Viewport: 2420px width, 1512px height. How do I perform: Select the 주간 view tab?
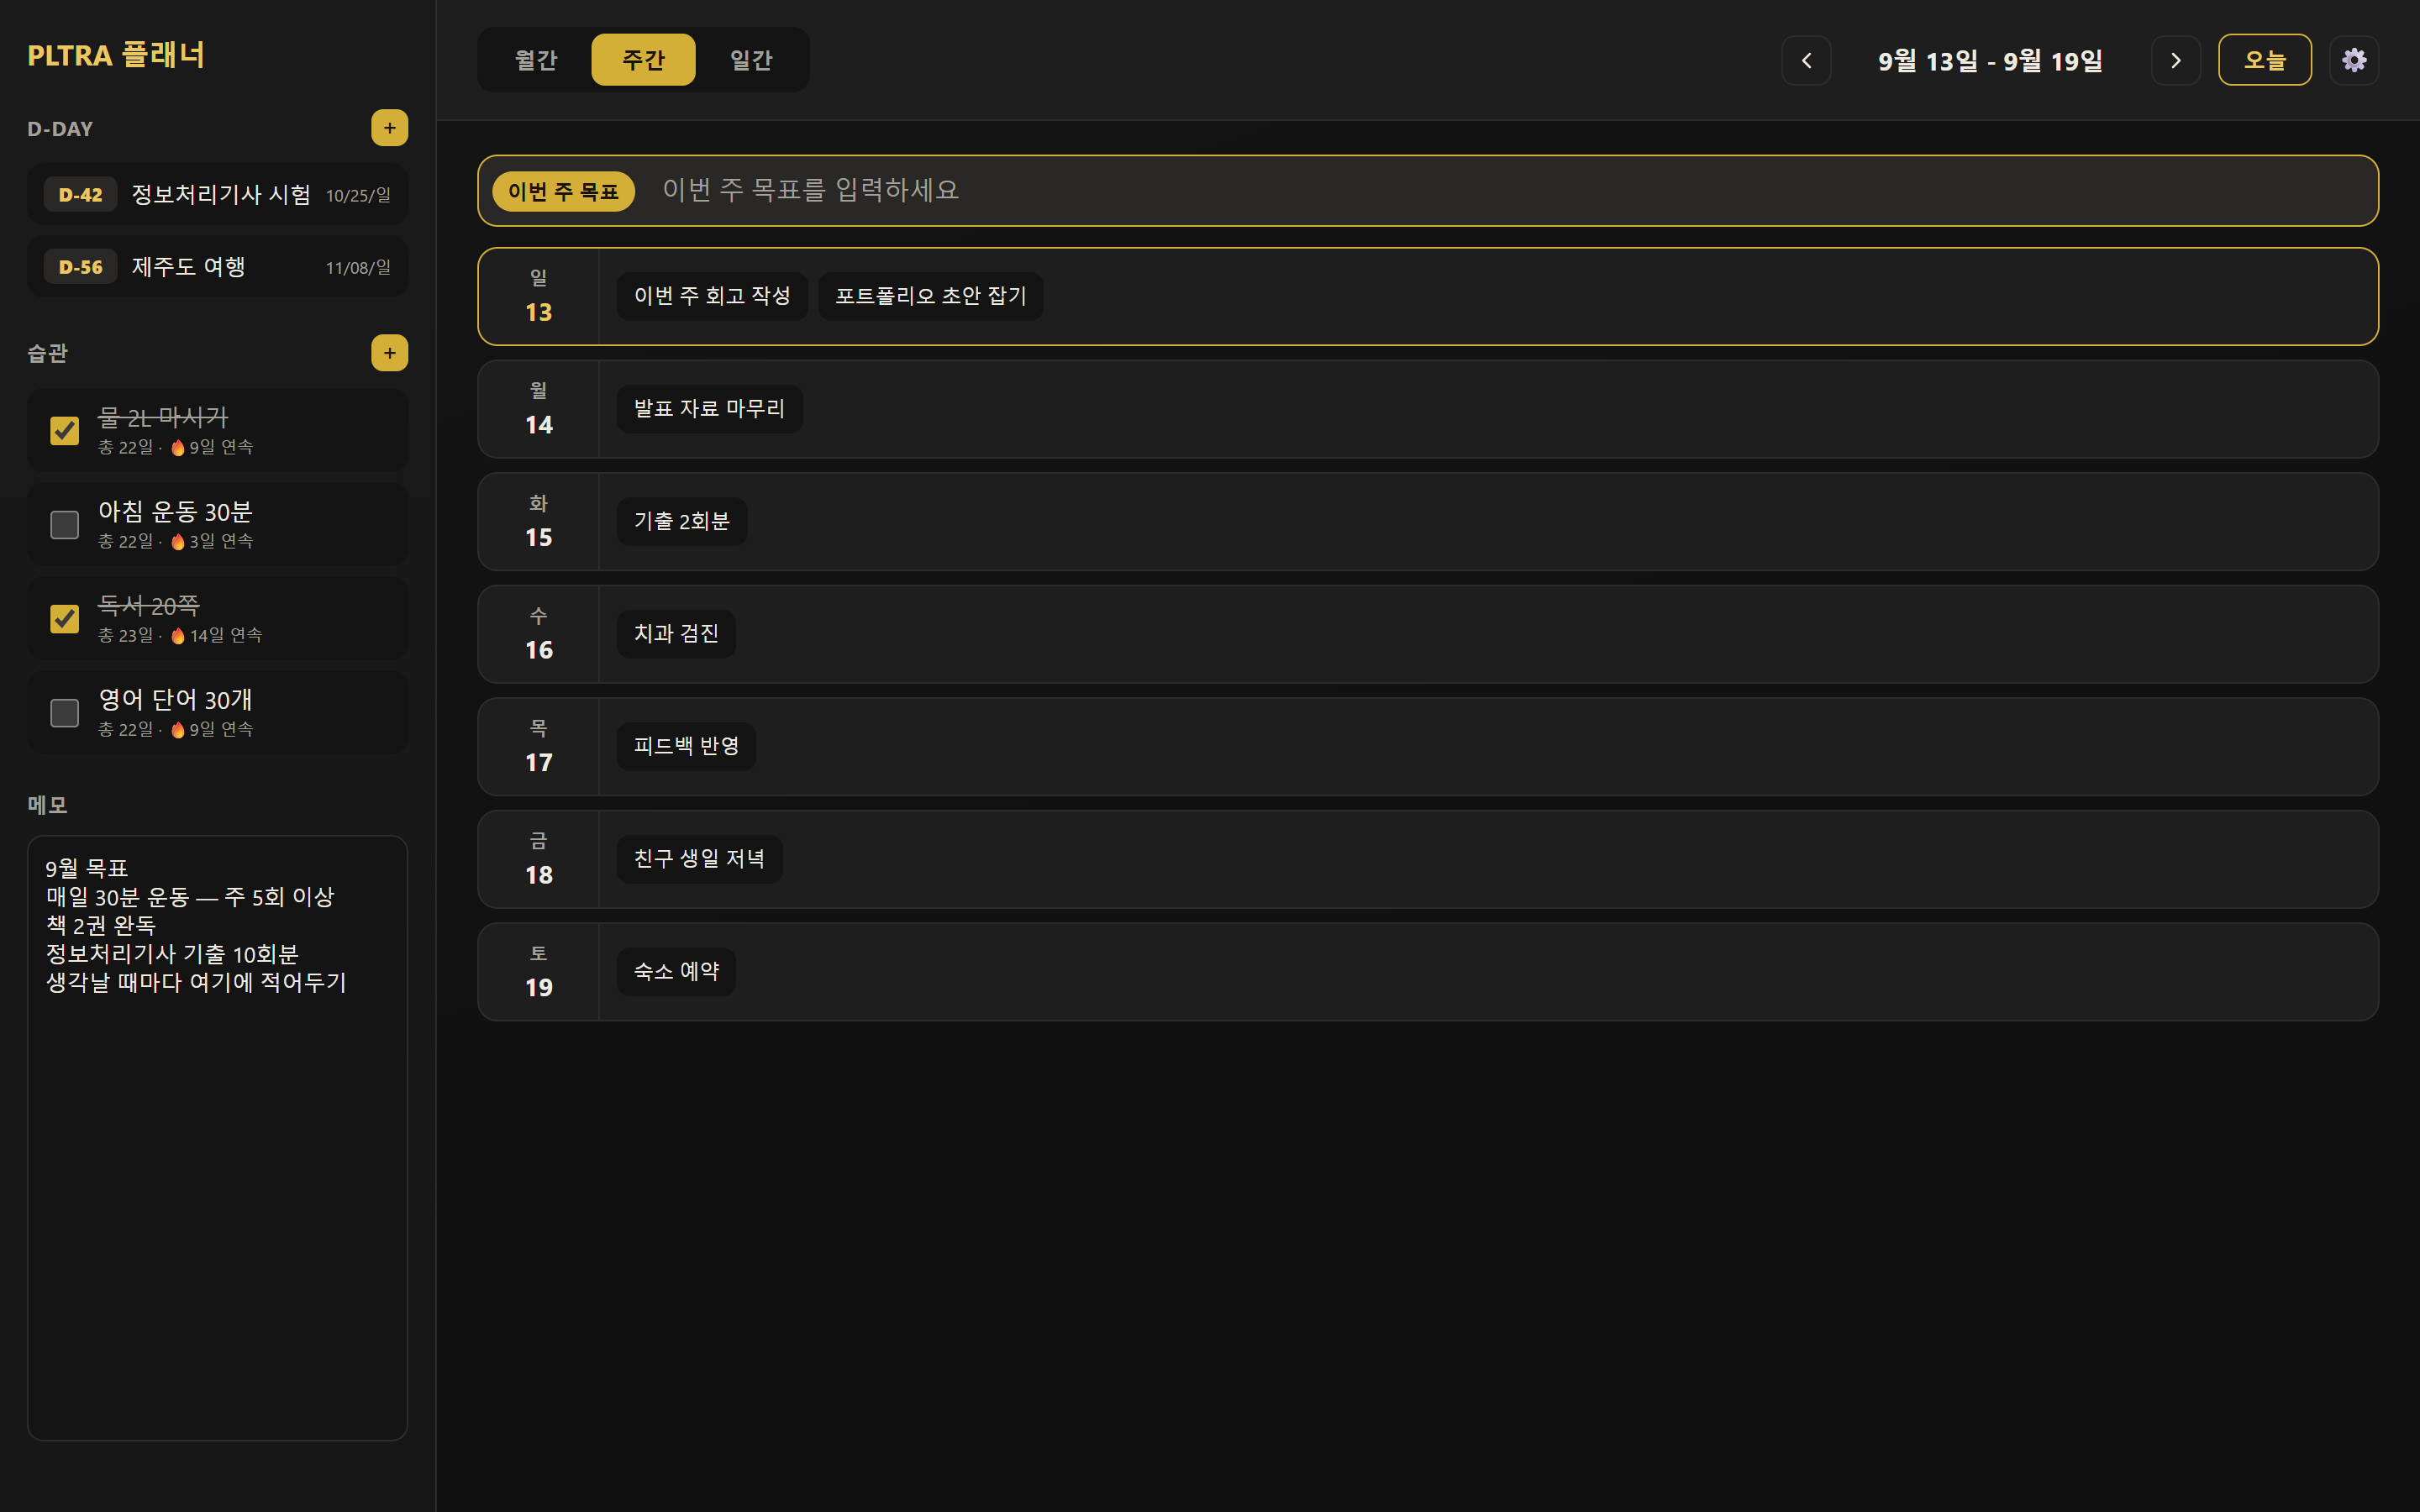point(643,60)
